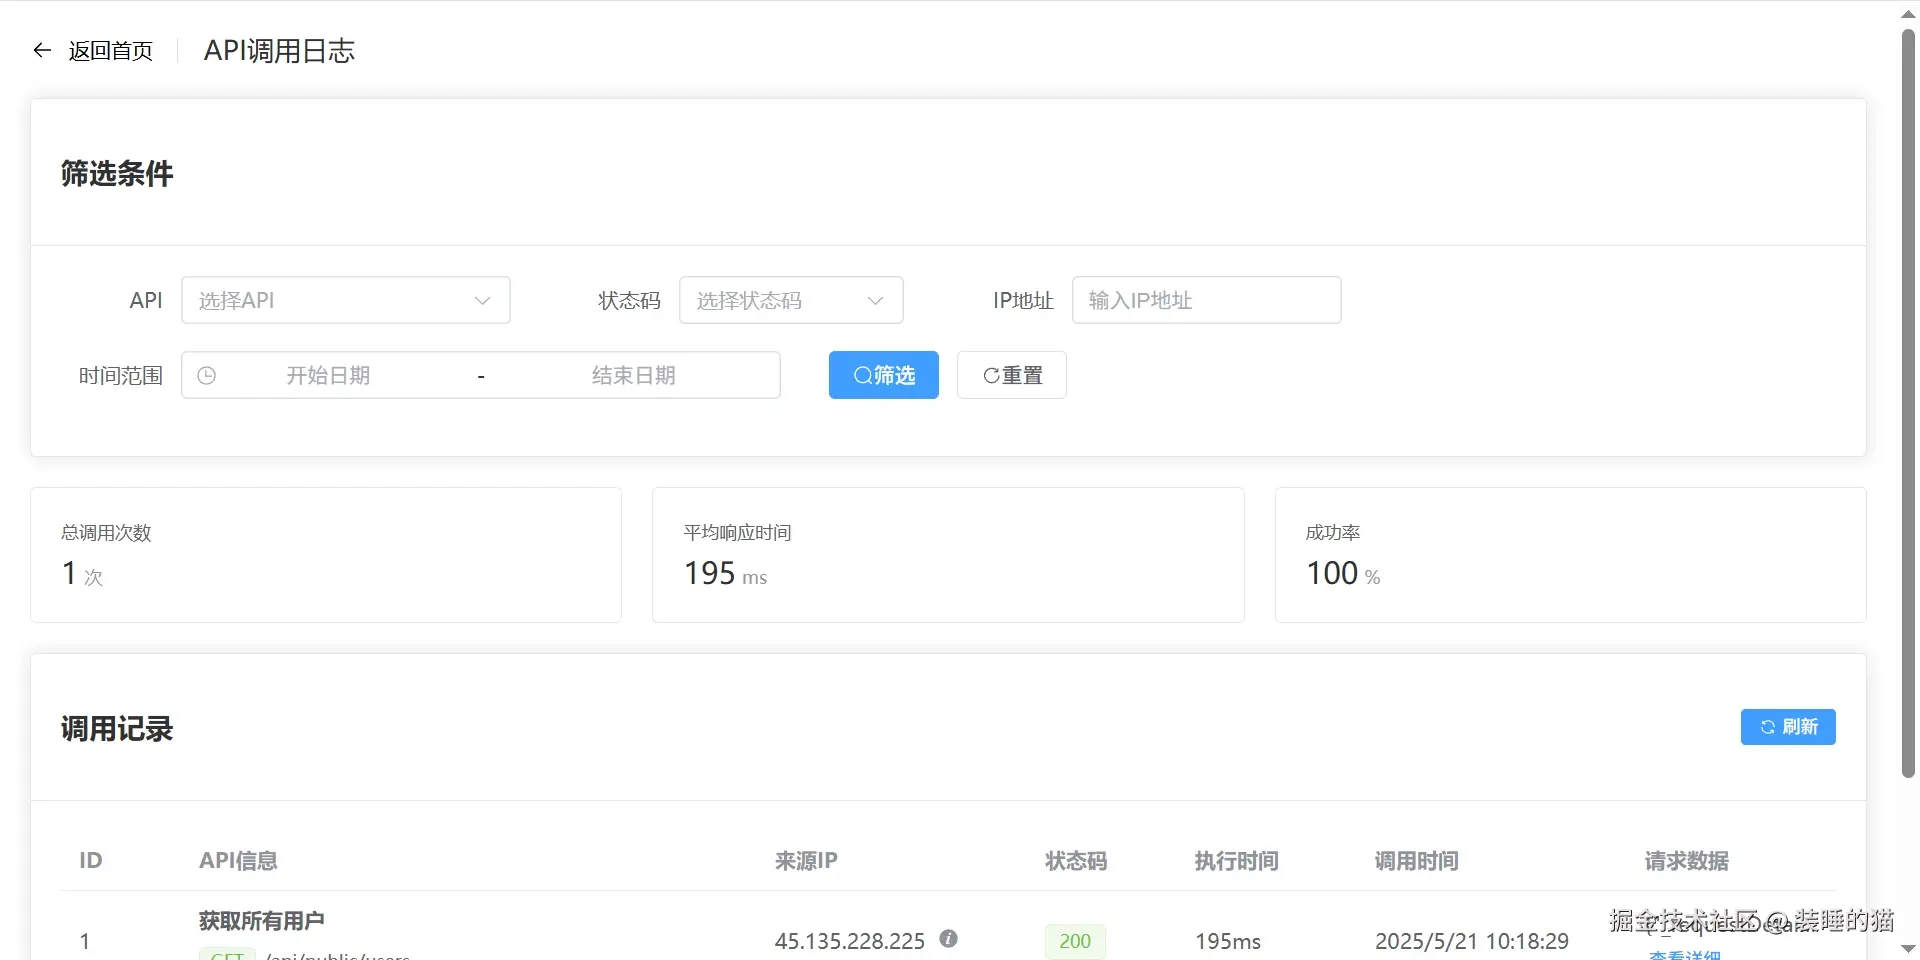Click the 结束日期 date field
Image resolution: width=1920 pixels, height=960 pixels.
[634, 375]
